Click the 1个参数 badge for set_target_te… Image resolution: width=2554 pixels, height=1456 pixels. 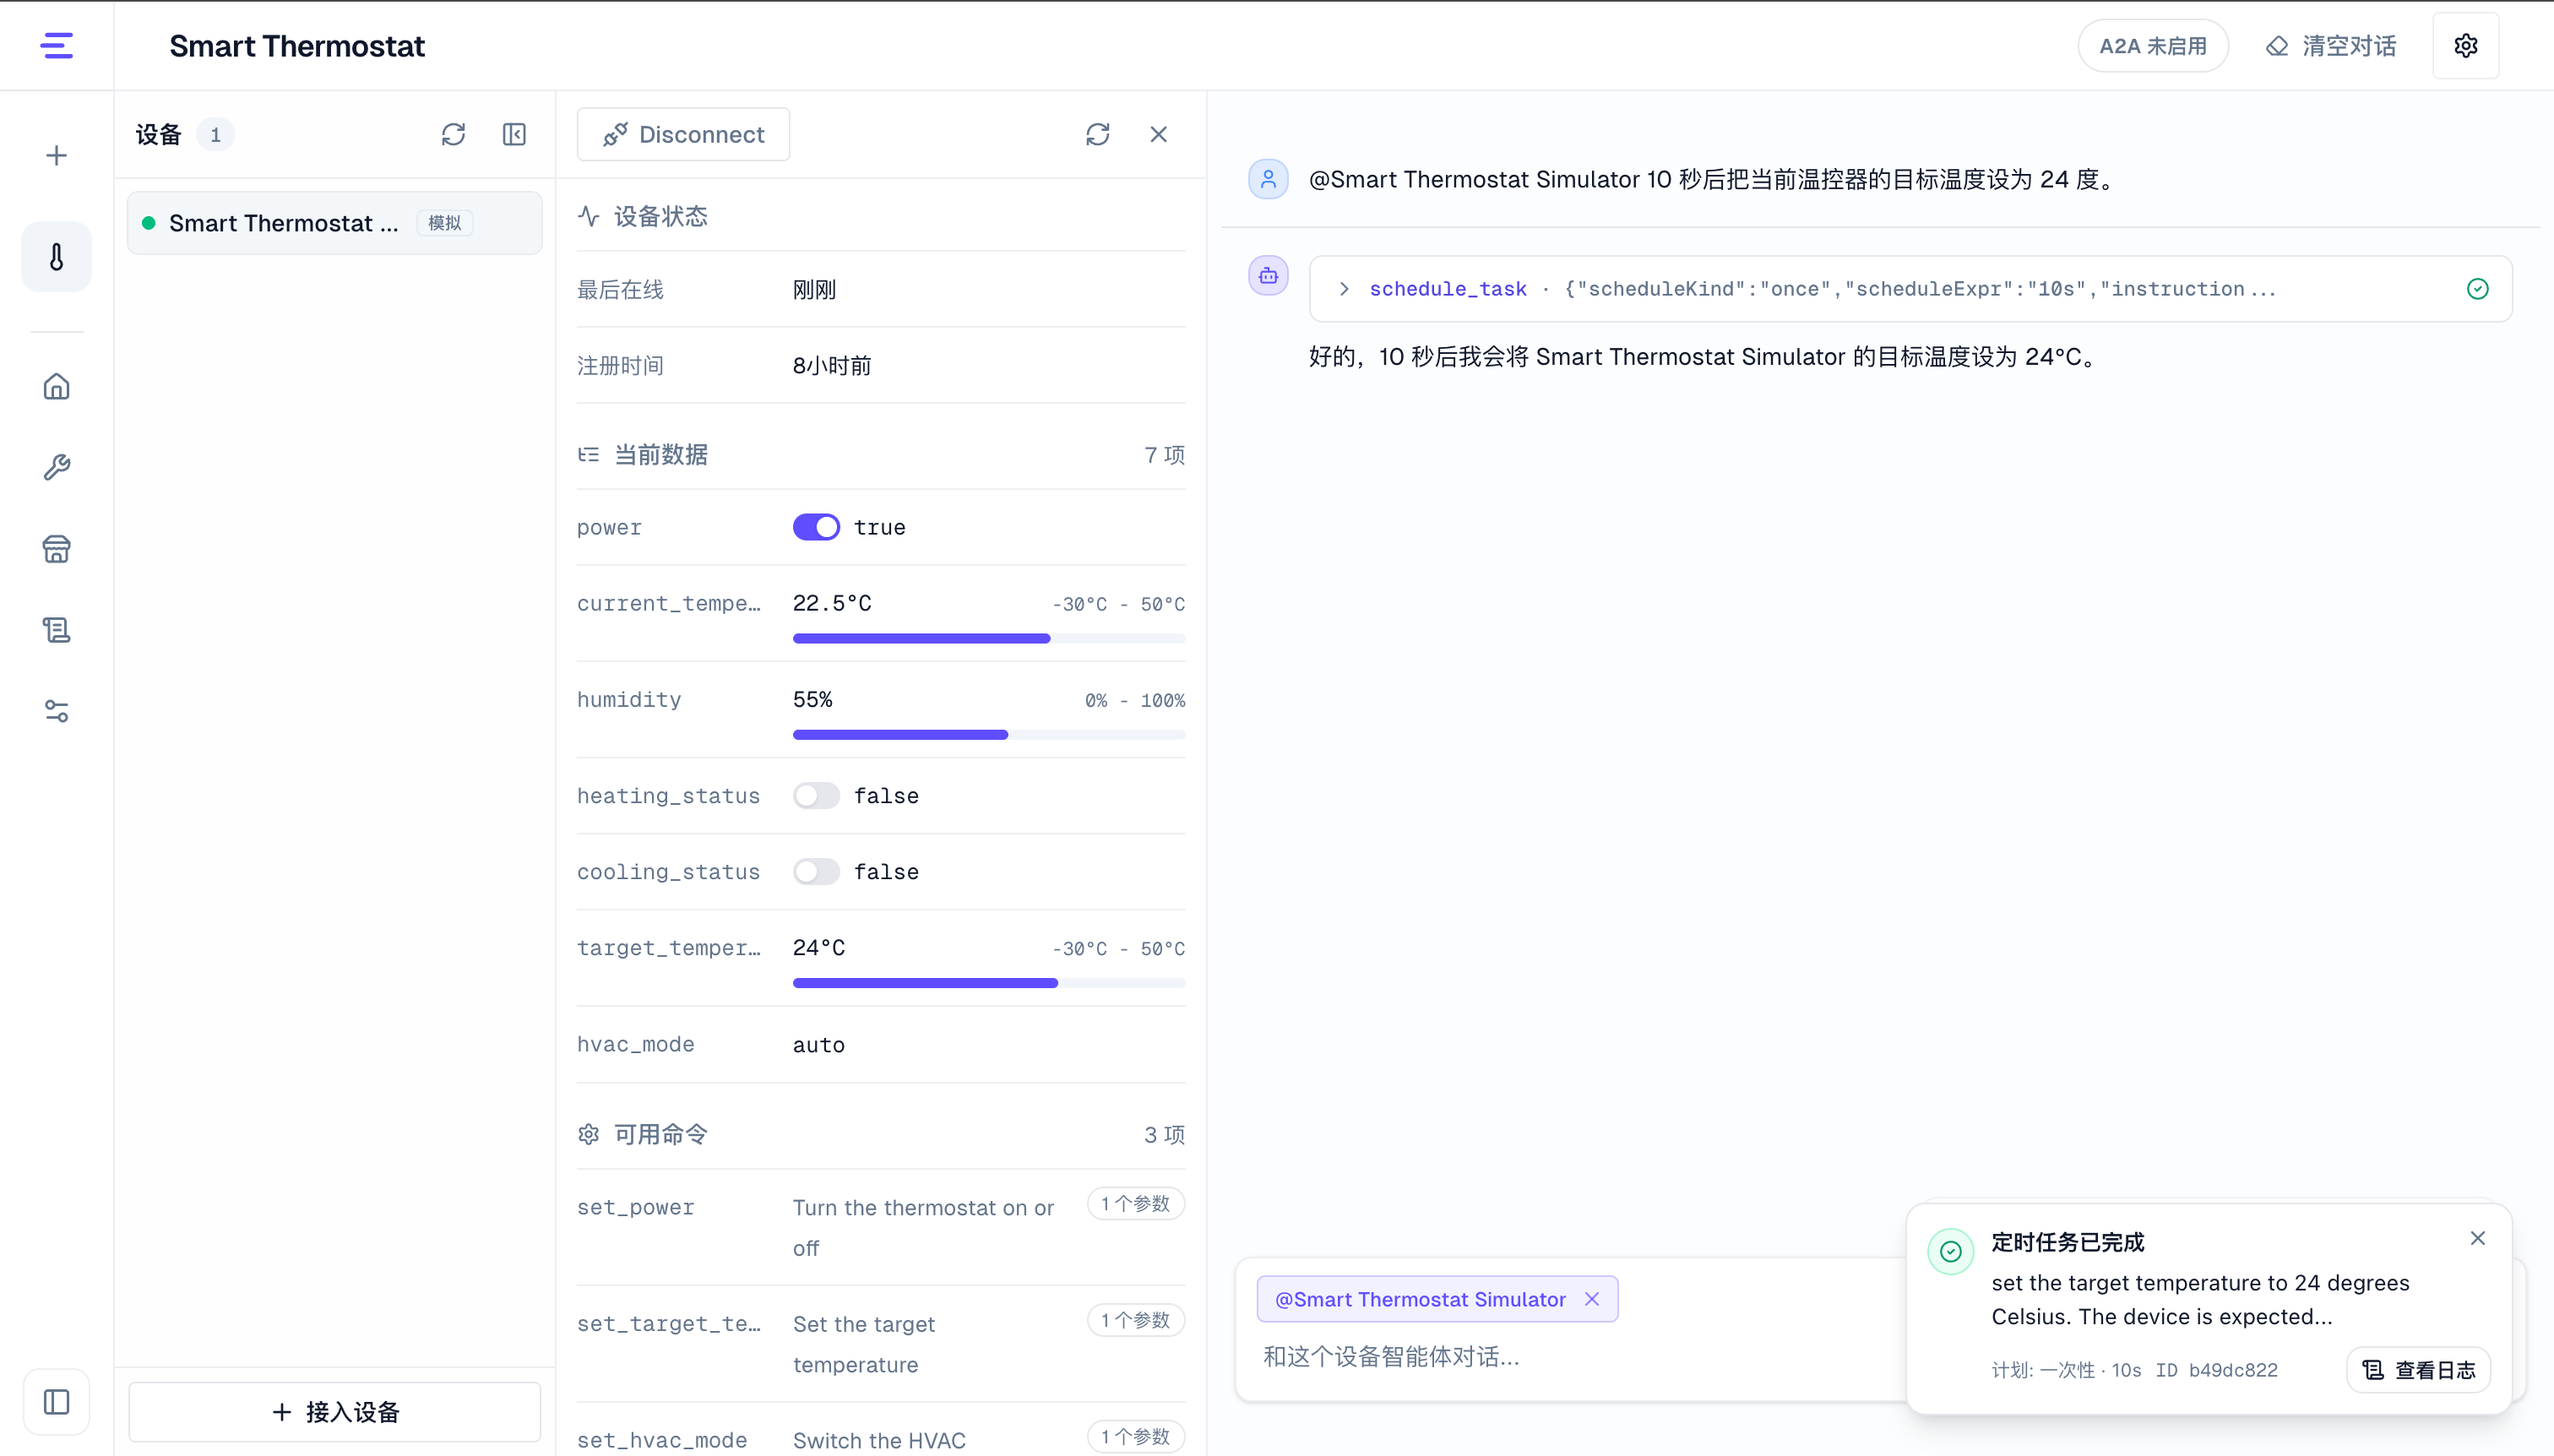click(1135, 1320)
